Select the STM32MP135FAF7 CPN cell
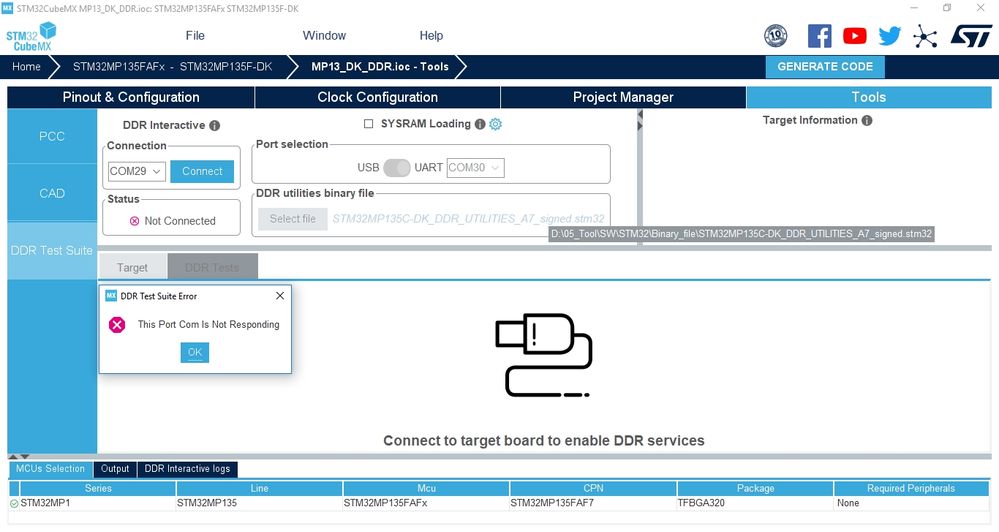The height and width of the screenshot is (532, 999). pyautogui.click(x=593, y=503)
